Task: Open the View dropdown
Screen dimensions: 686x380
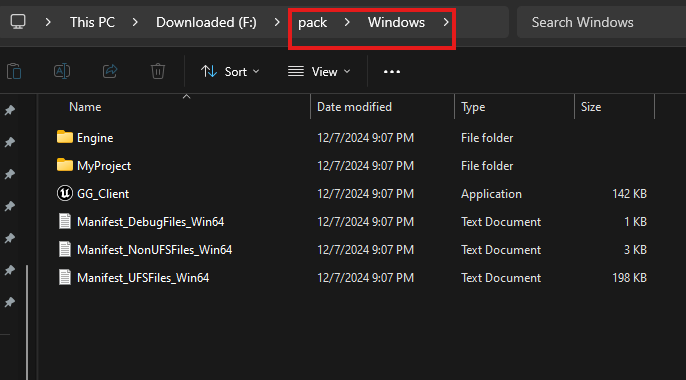Action: click(319, 72)
